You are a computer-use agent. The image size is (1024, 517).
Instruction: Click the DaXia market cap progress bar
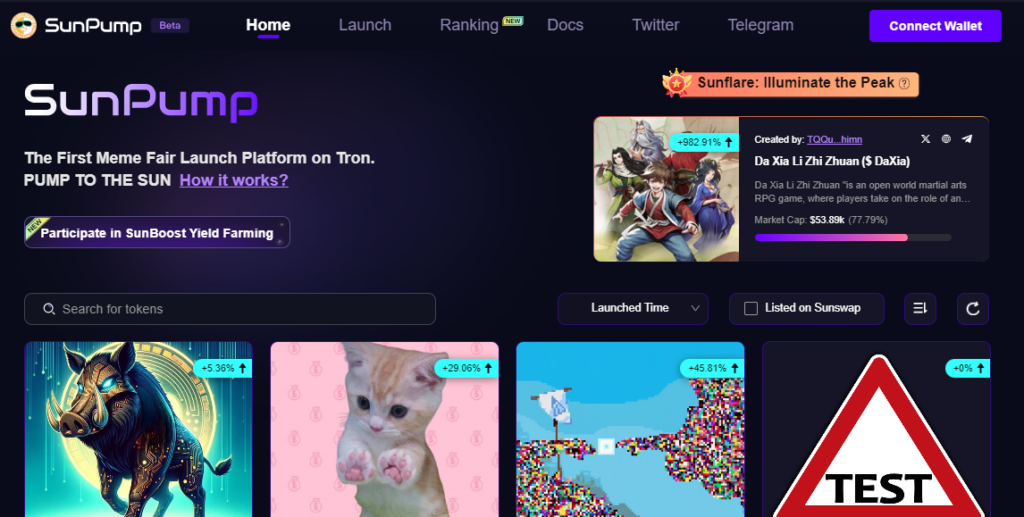853,238
